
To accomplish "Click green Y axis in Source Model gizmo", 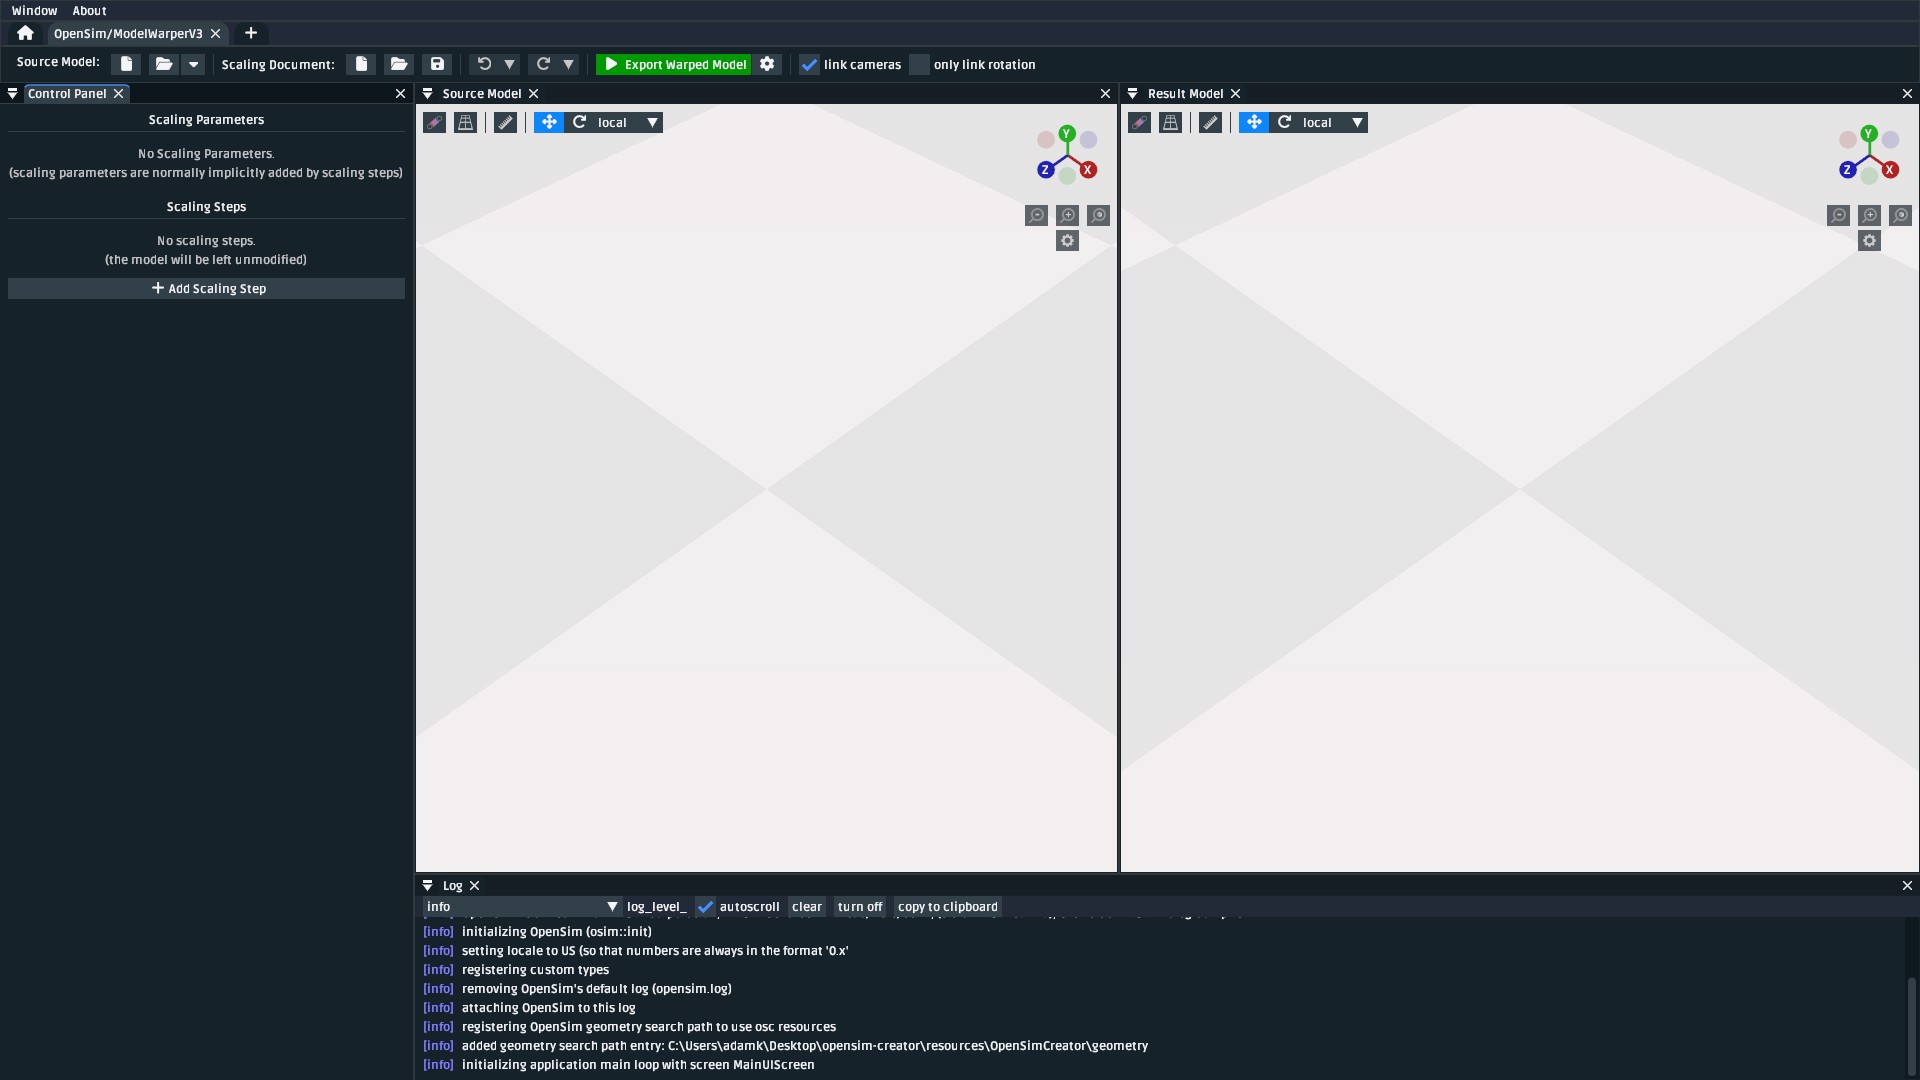I will [x=1067, y=133].
